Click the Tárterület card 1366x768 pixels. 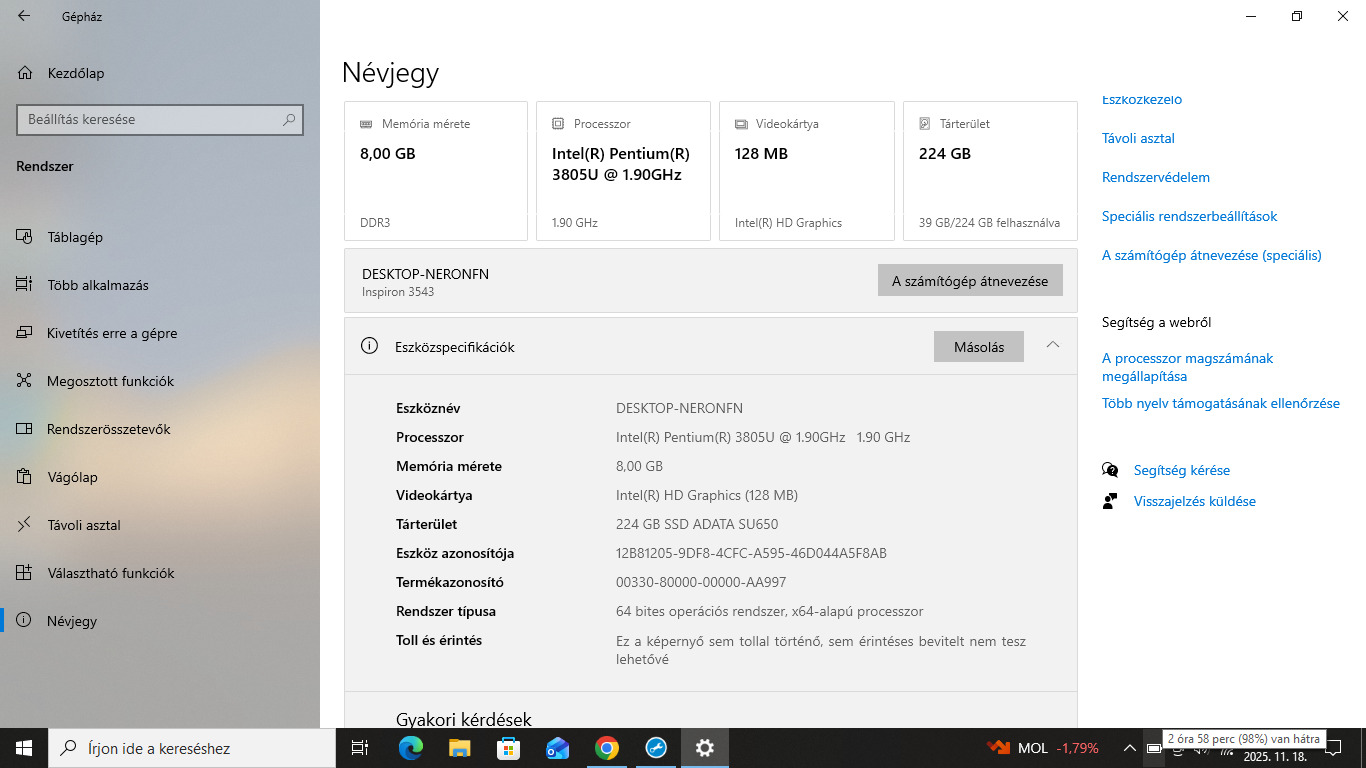click(990, 171)
